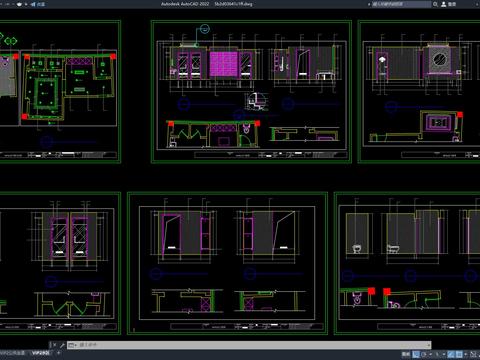
Task: Click the sign-in label next to the user icon
Action: [x=452, y=4]
